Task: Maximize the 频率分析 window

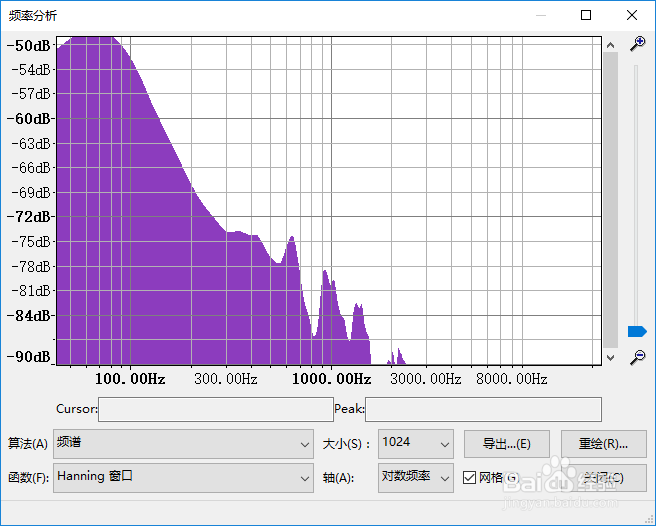Action: click(x=586, y=15)
